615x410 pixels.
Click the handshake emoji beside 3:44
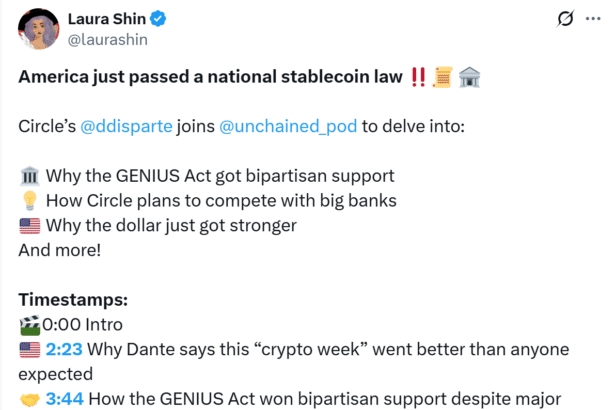point(28,397)
